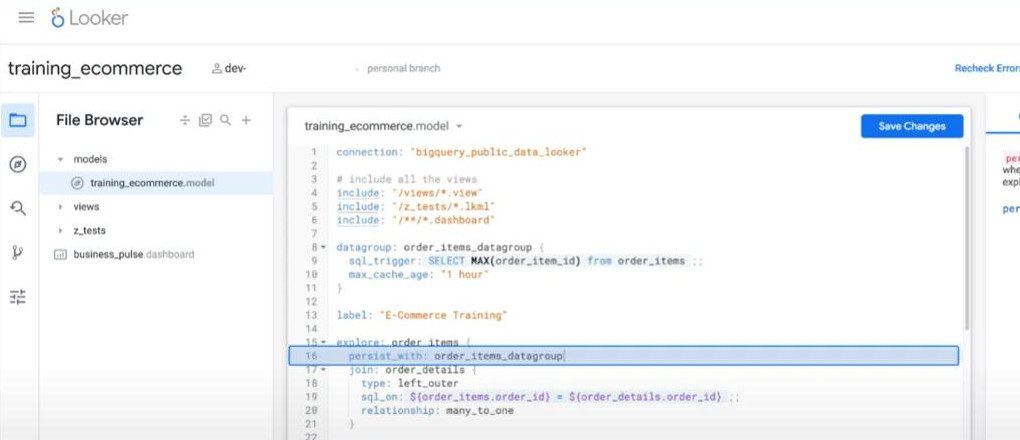Viewport: 1020px width, 440px height.
Task: Open the File Browser folder icon in sidebar
Action: pos(18,120)
